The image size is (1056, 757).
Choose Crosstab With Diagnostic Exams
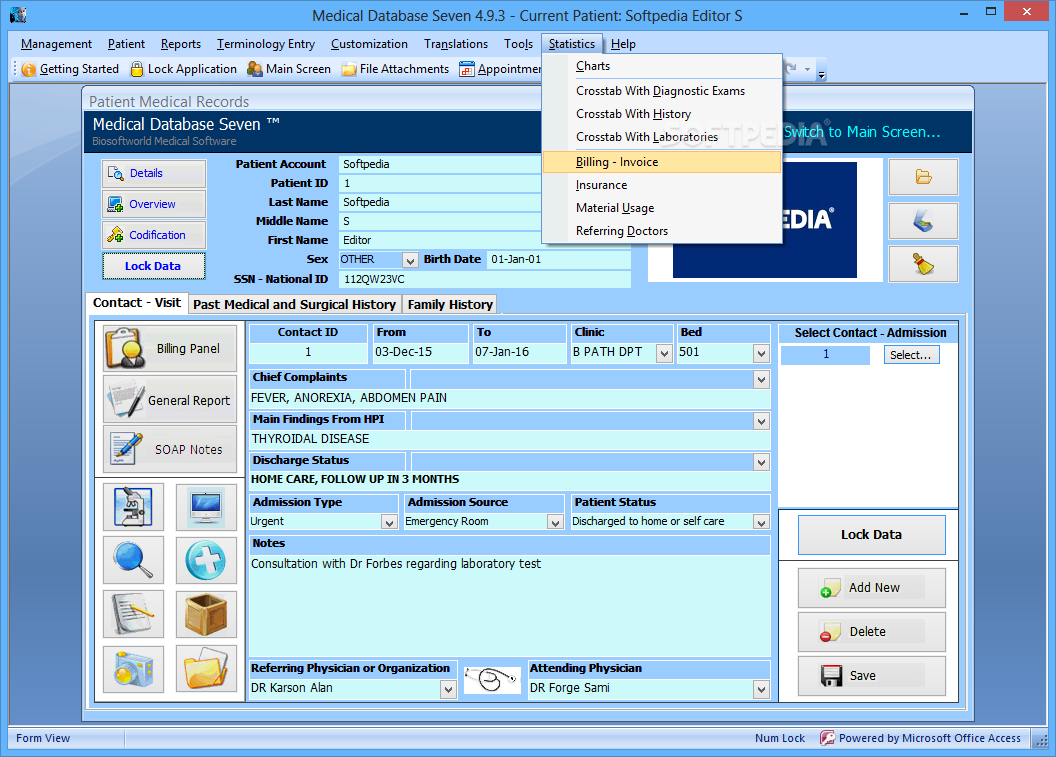pos(662,91)
